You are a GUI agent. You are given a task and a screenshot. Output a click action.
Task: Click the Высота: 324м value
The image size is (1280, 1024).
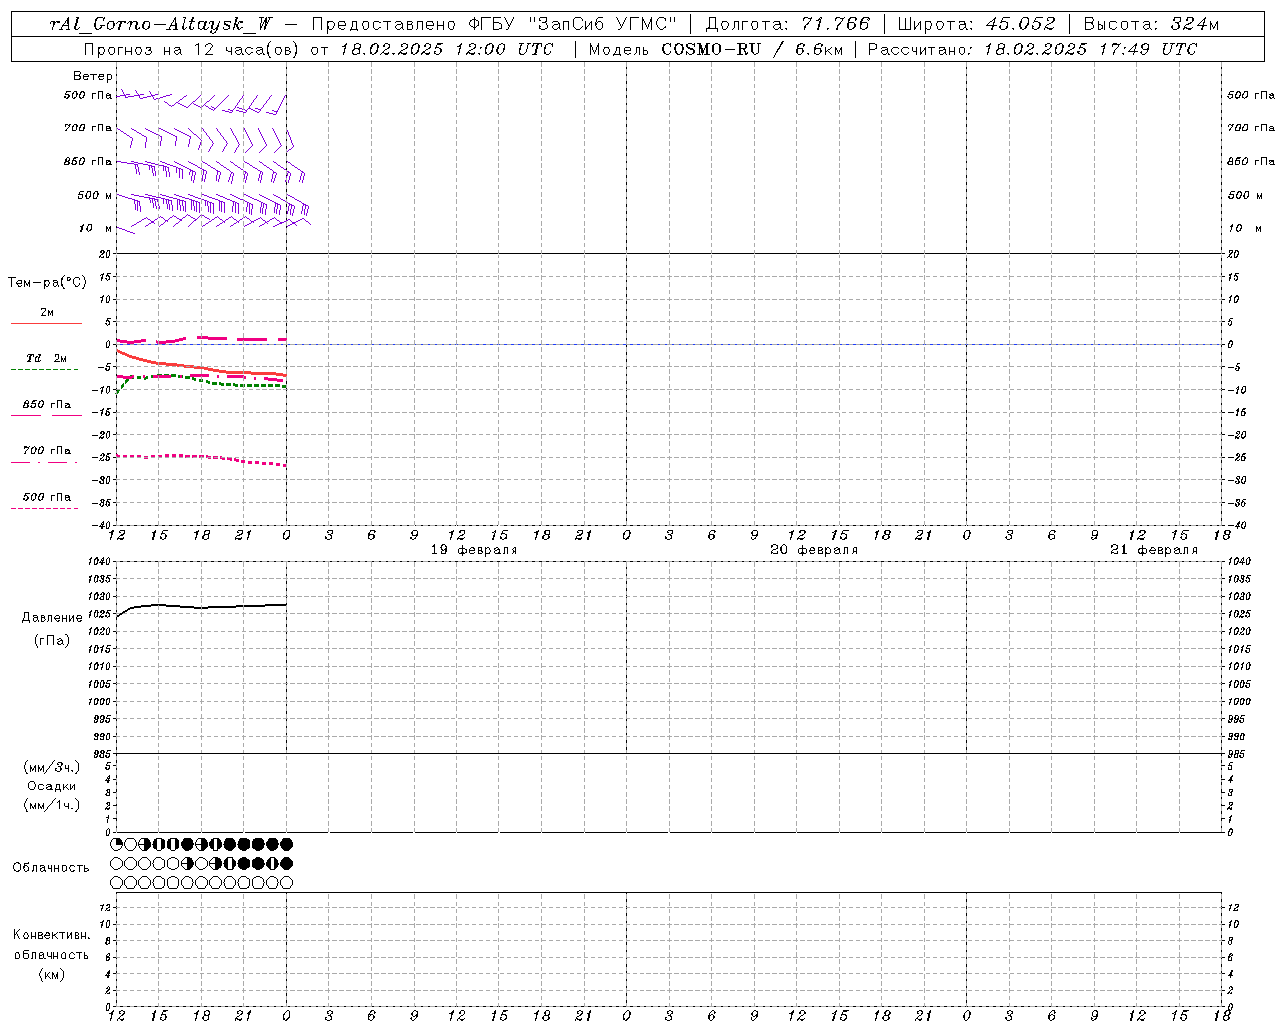coord(1152,25)
